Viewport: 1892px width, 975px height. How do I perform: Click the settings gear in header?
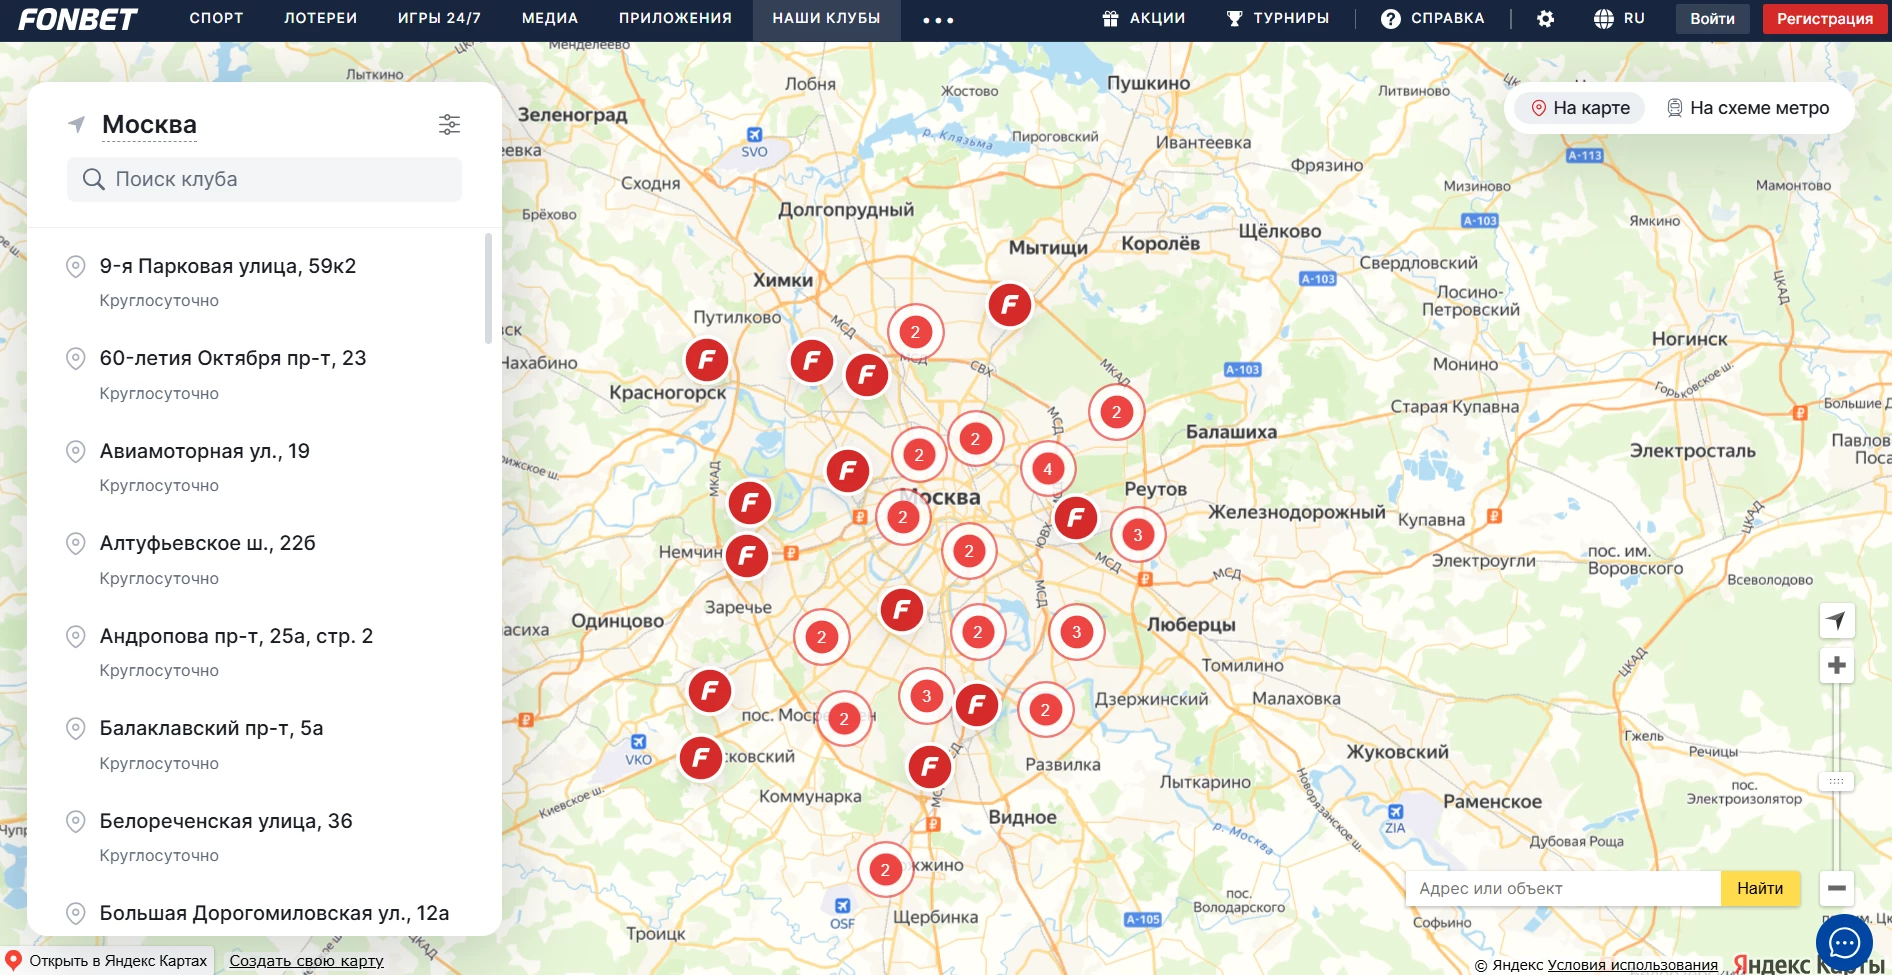[1545, 19]
